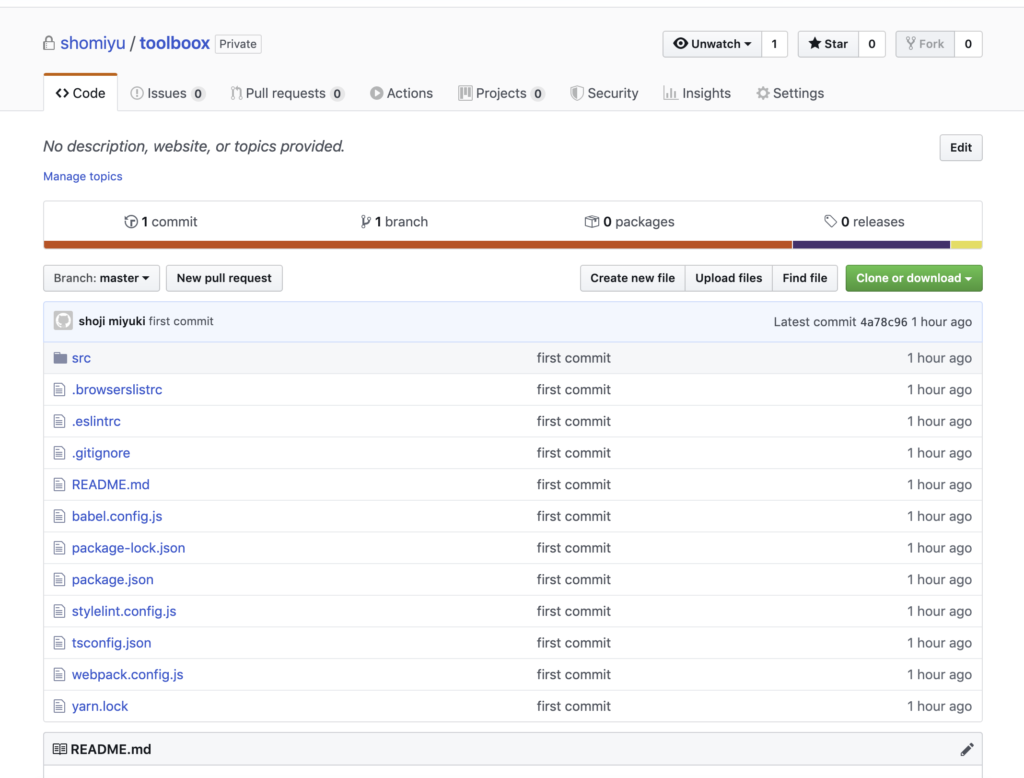The width and height of the screenshot is (1024, 778).
Task: Click the package box icon
Action: pyautogui.click(x=592, y=222)
